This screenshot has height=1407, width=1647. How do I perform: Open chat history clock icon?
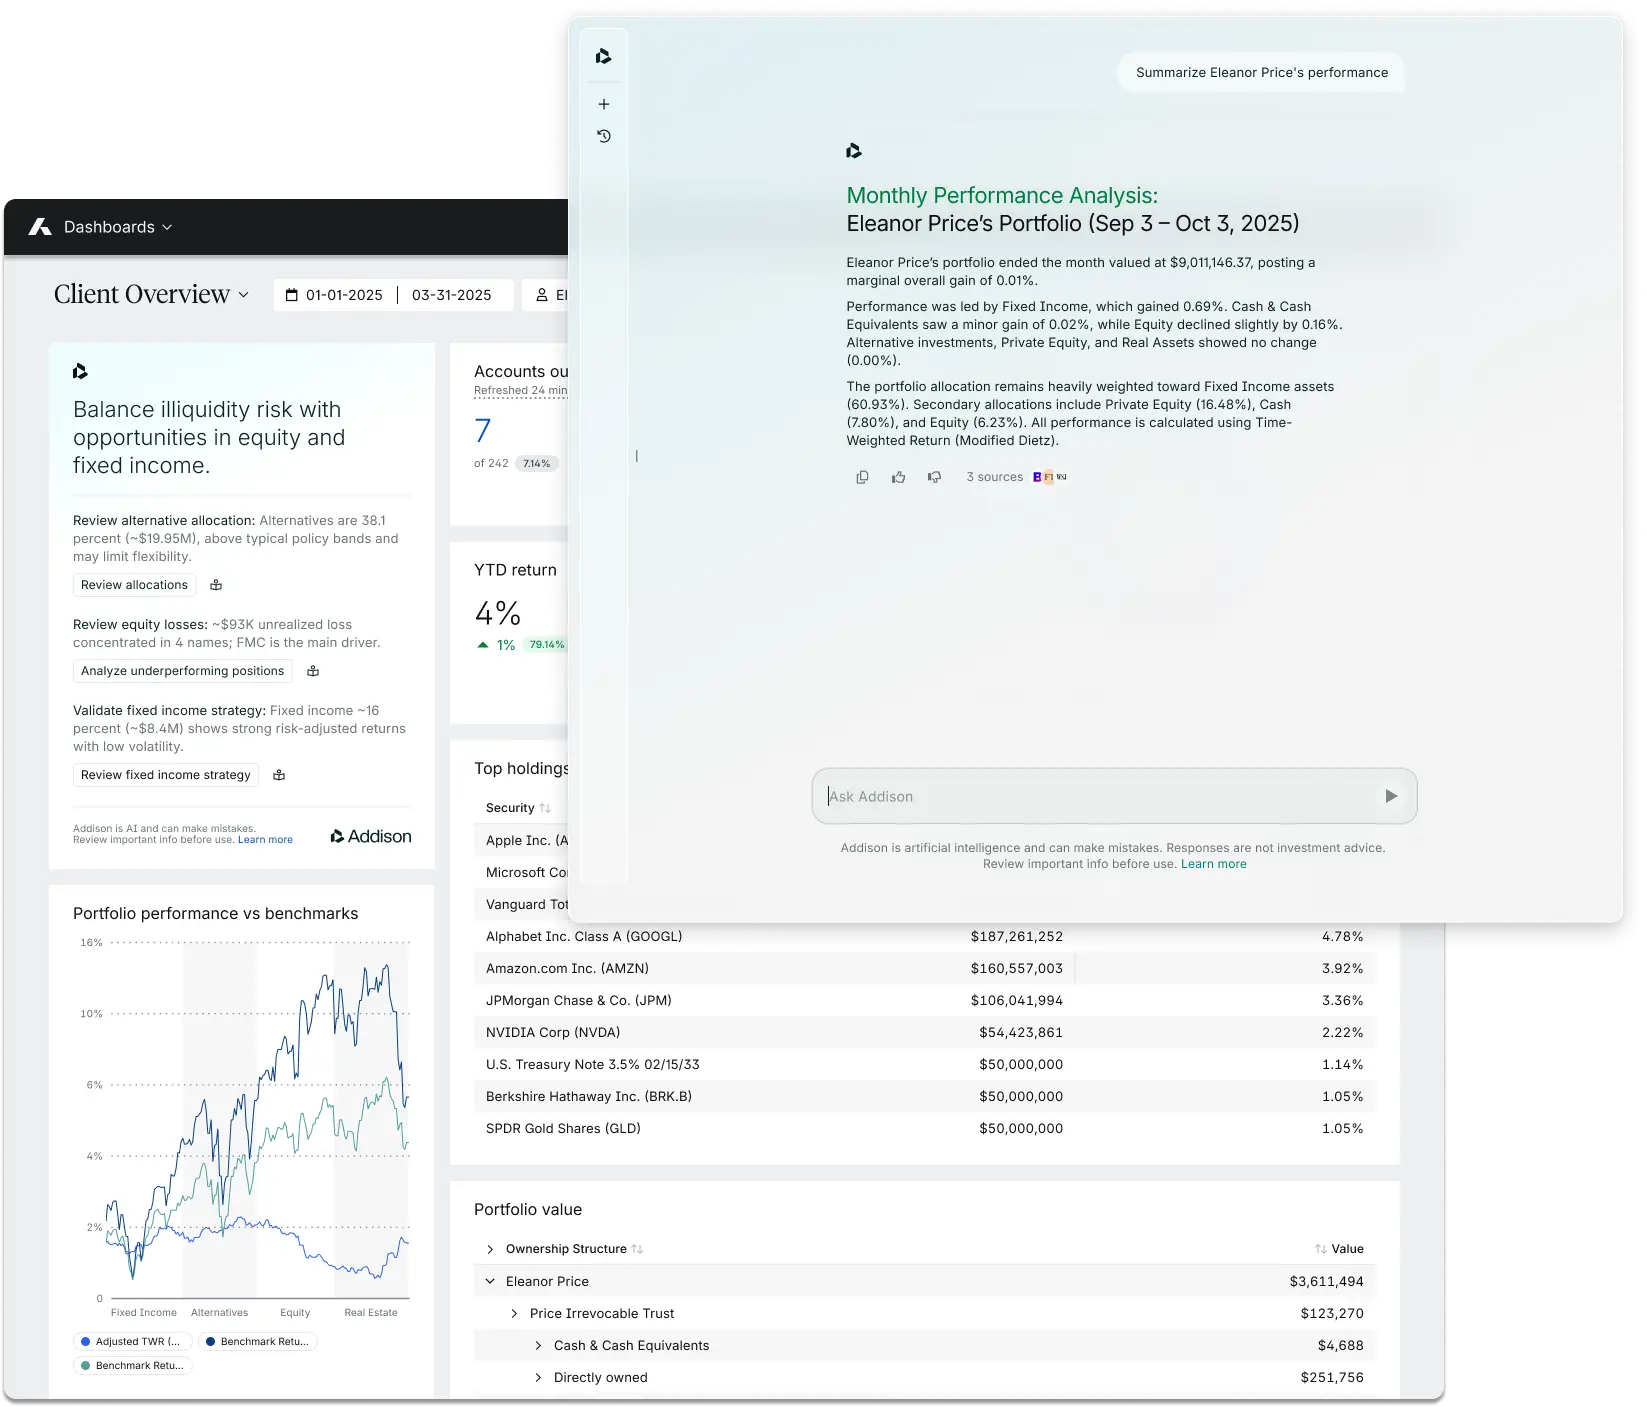(x=603, y=136)
